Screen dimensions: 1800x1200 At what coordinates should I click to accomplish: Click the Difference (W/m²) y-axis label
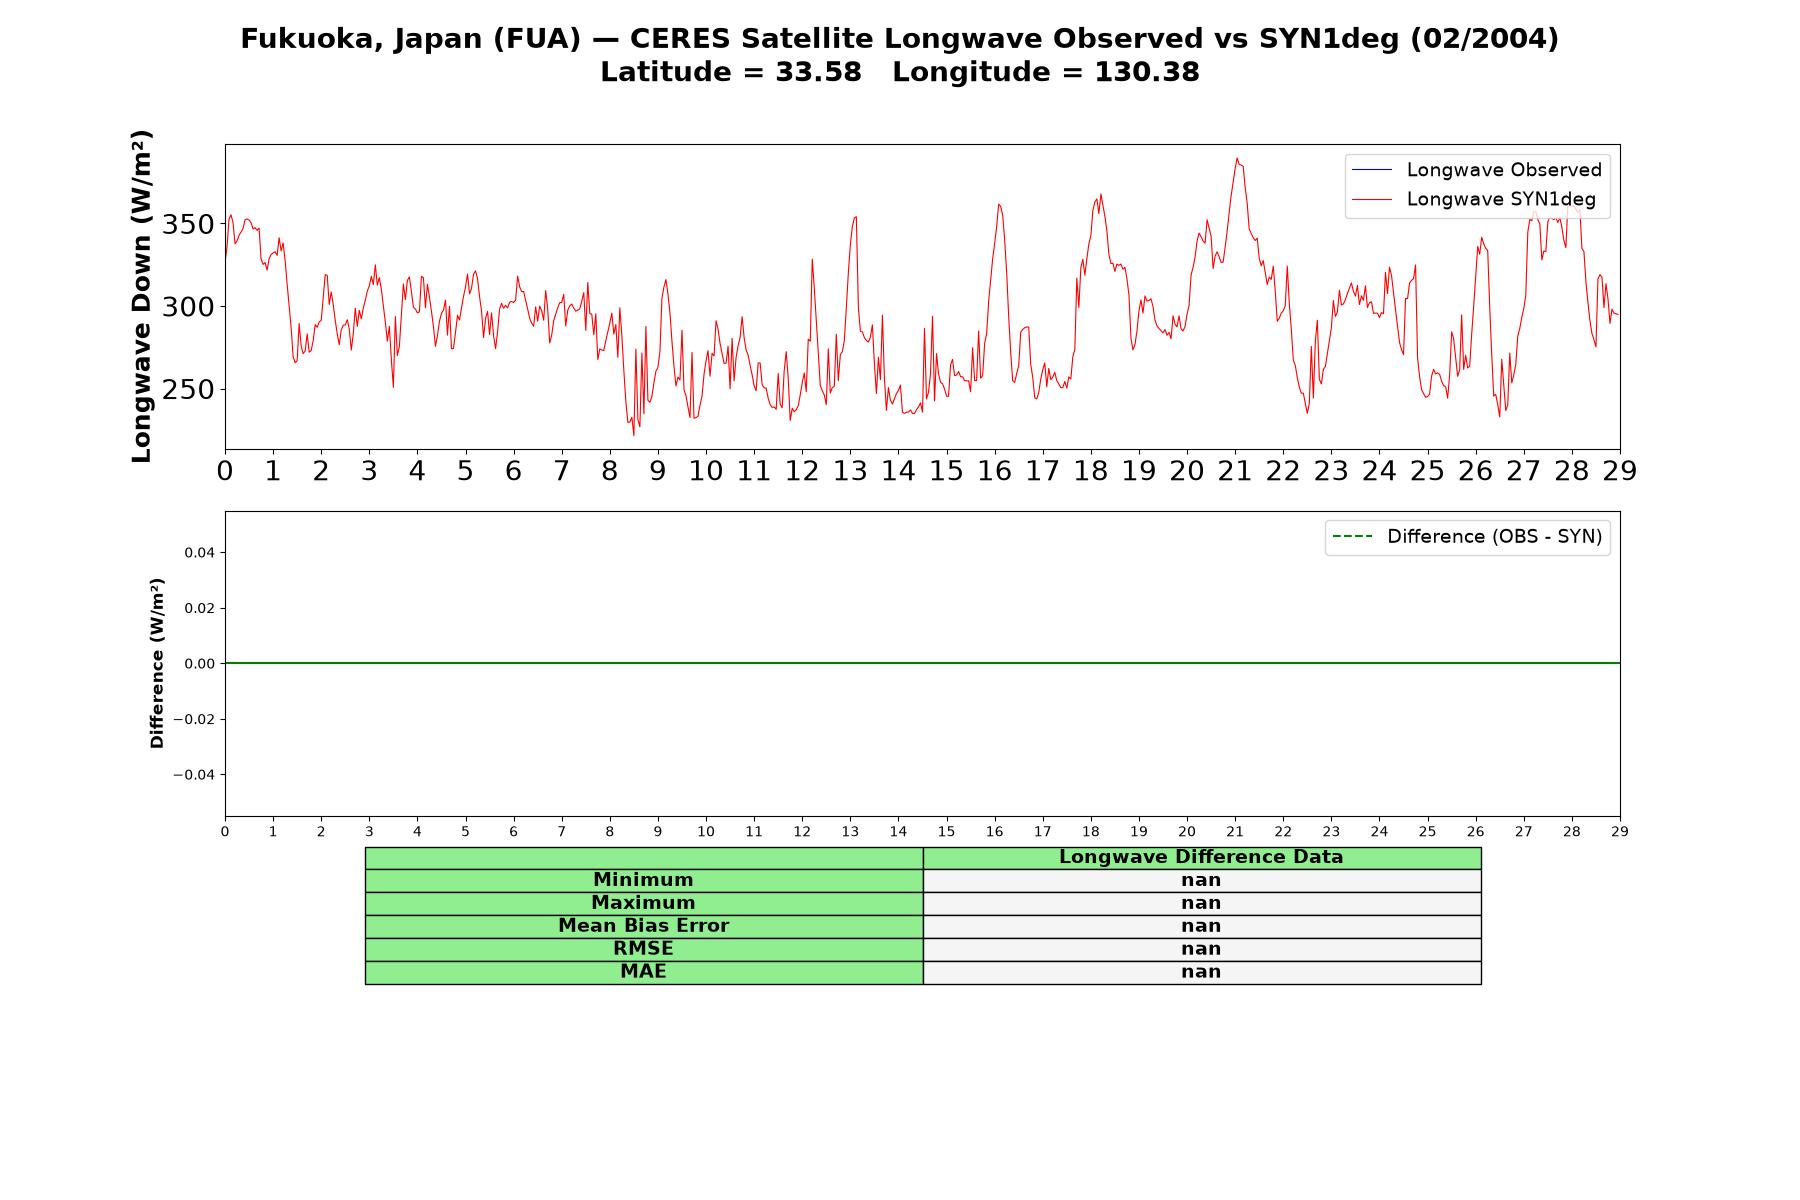[157, 663]
